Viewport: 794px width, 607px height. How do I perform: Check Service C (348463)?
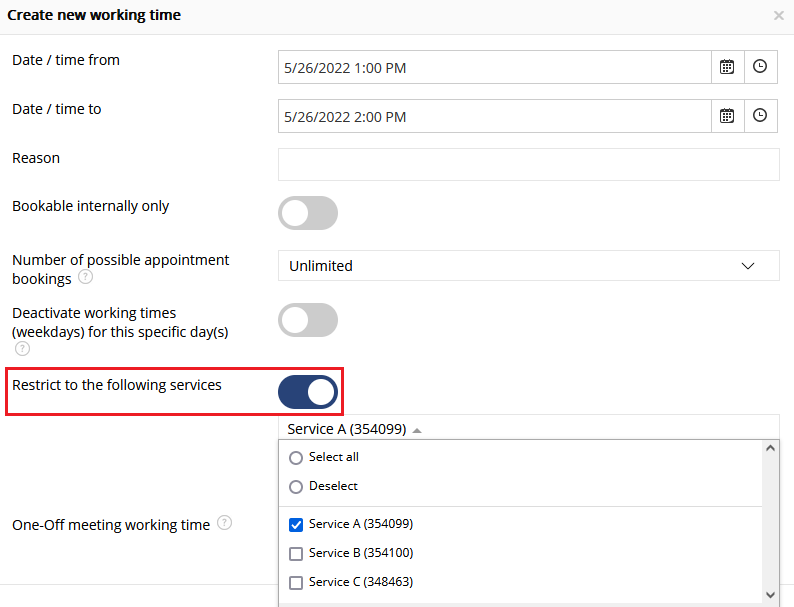[x=296, y=583]
